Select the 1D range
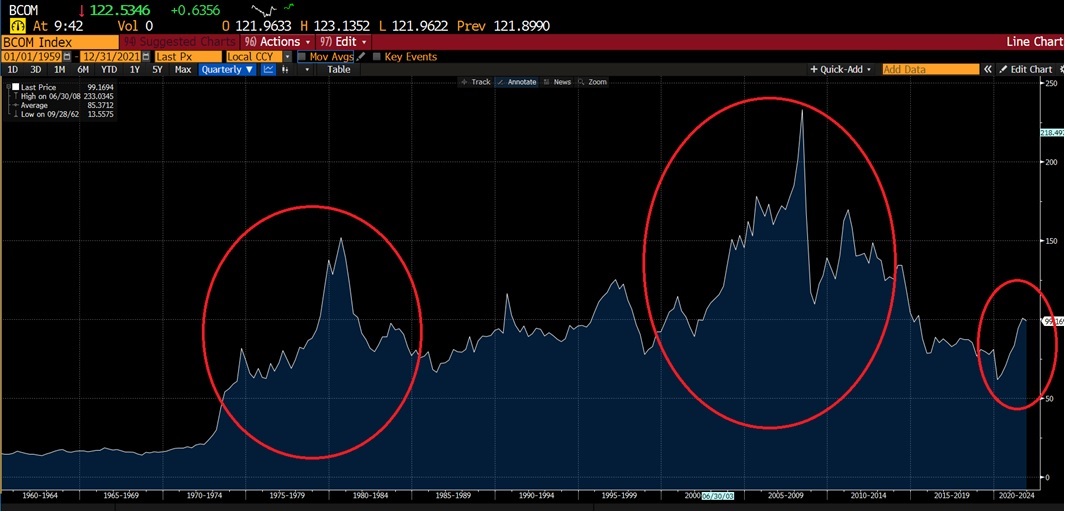Viewport: 1065px width, 512px height. click(13, 69)
